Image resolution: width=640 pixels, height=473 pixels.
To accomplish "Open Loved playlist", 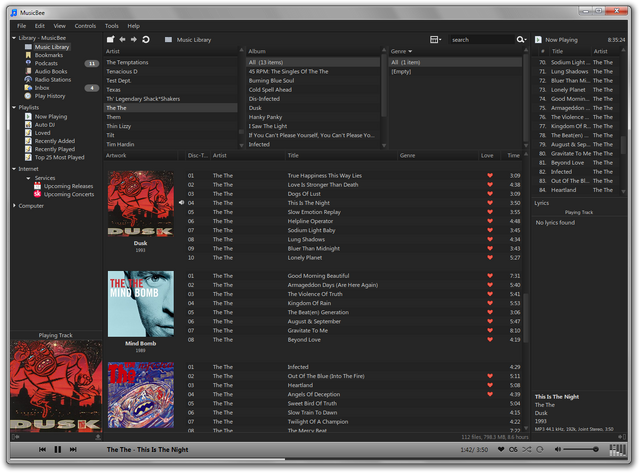I will click(42, 133).
